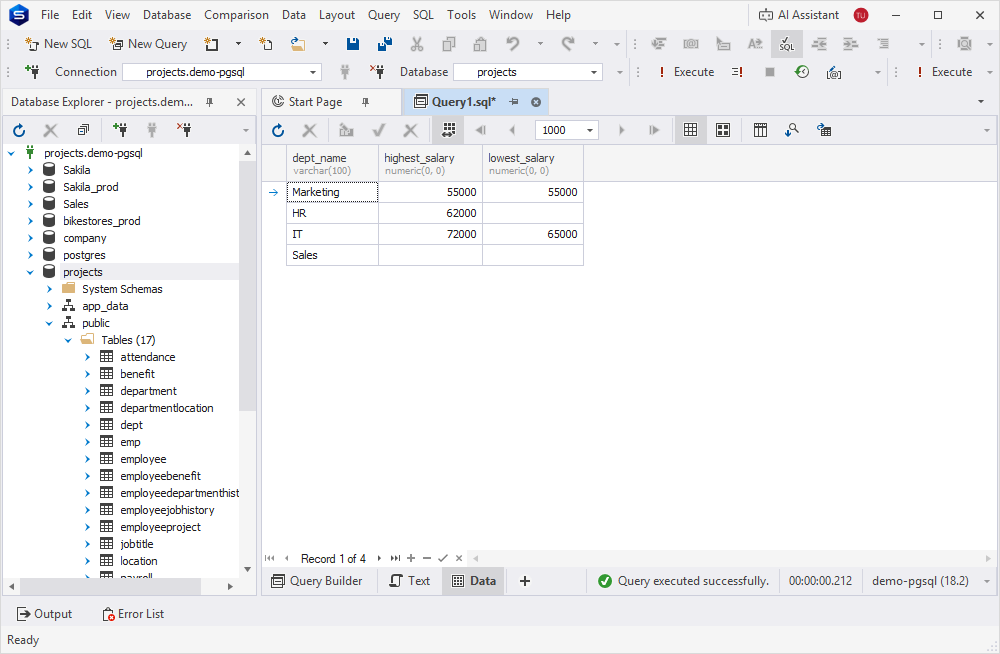1000x654 pixels.
Task: Click the find in grid search icon
Action: (791, 131)
